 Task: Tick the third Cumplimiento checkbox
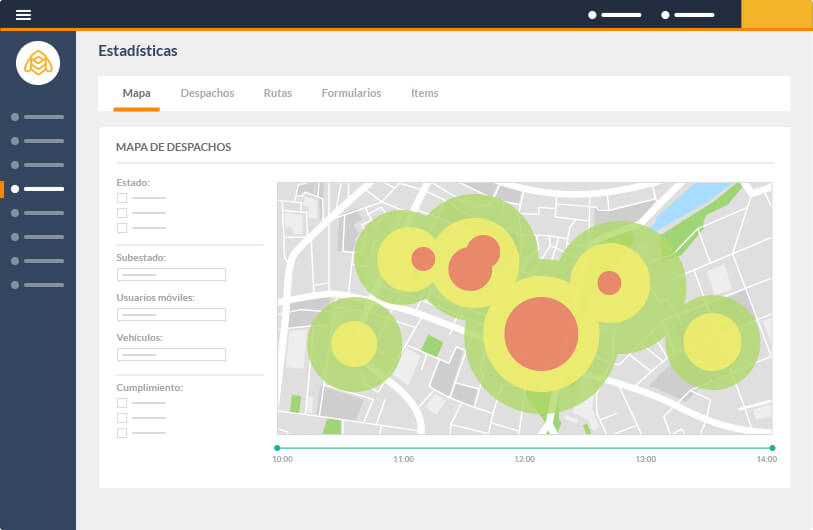pos(122,433)
